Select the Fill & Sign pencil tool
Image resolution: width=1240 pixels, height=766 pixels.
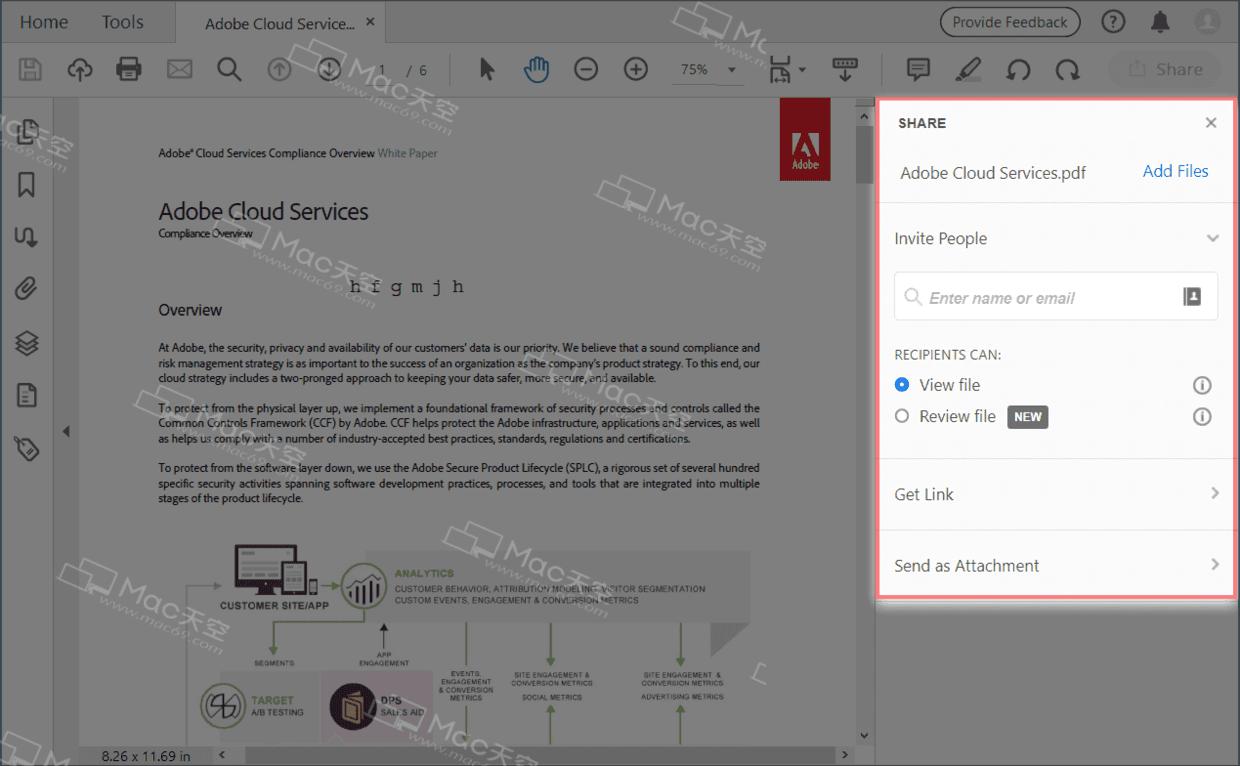(x=968, y=70)
